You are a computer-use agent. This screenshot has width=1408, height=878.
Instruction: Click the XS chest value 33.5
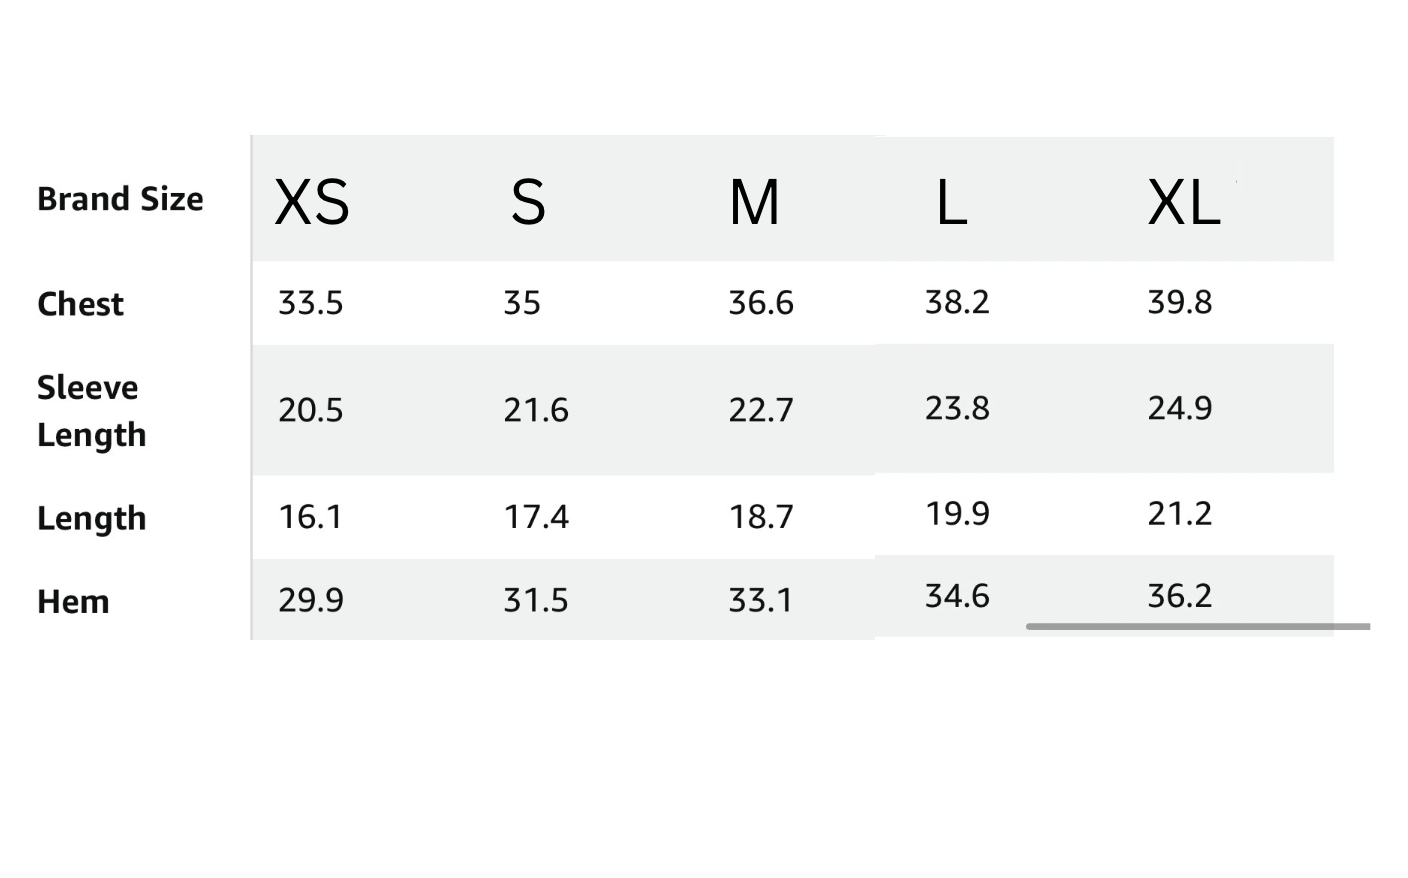click(310, 303)
